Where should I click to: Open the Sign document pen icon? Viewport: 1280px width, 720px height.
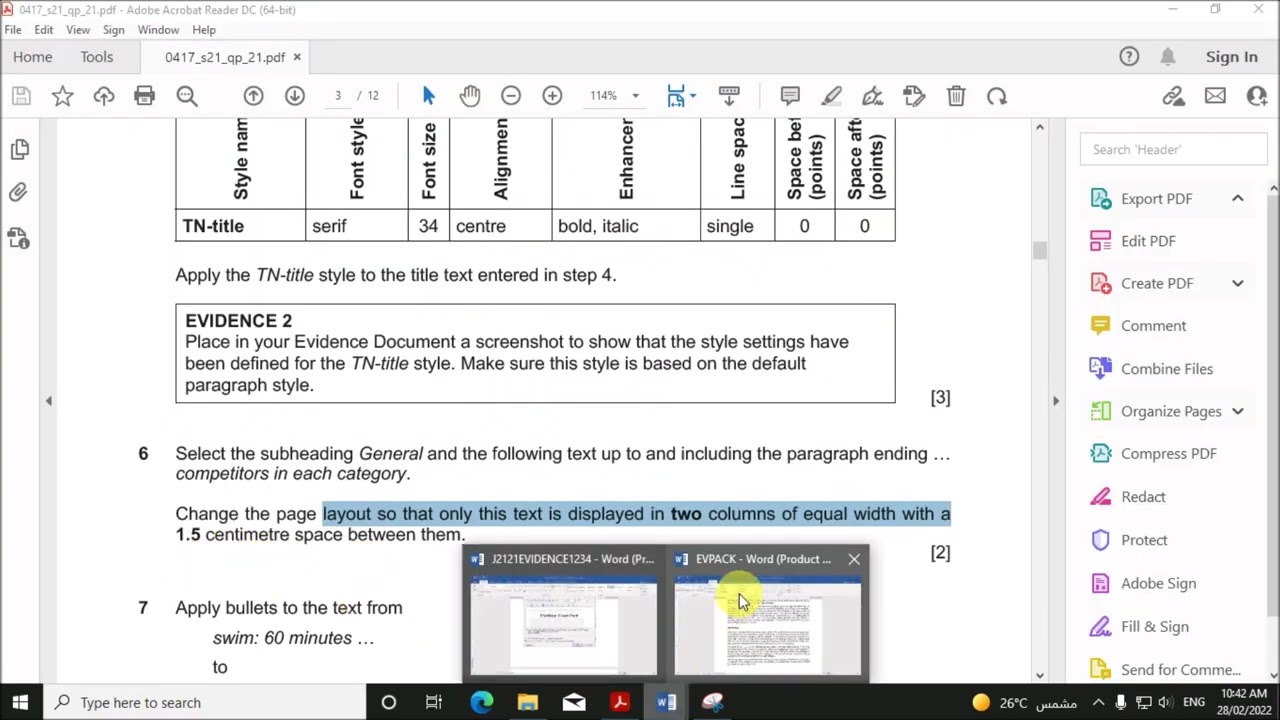pos(873,96)
